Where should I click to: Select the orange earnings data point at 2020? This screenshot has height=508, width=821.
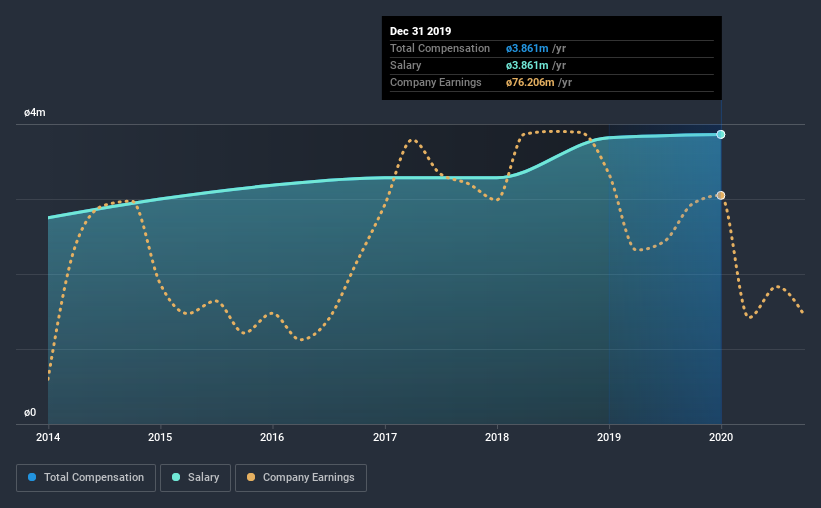(721, 195)
